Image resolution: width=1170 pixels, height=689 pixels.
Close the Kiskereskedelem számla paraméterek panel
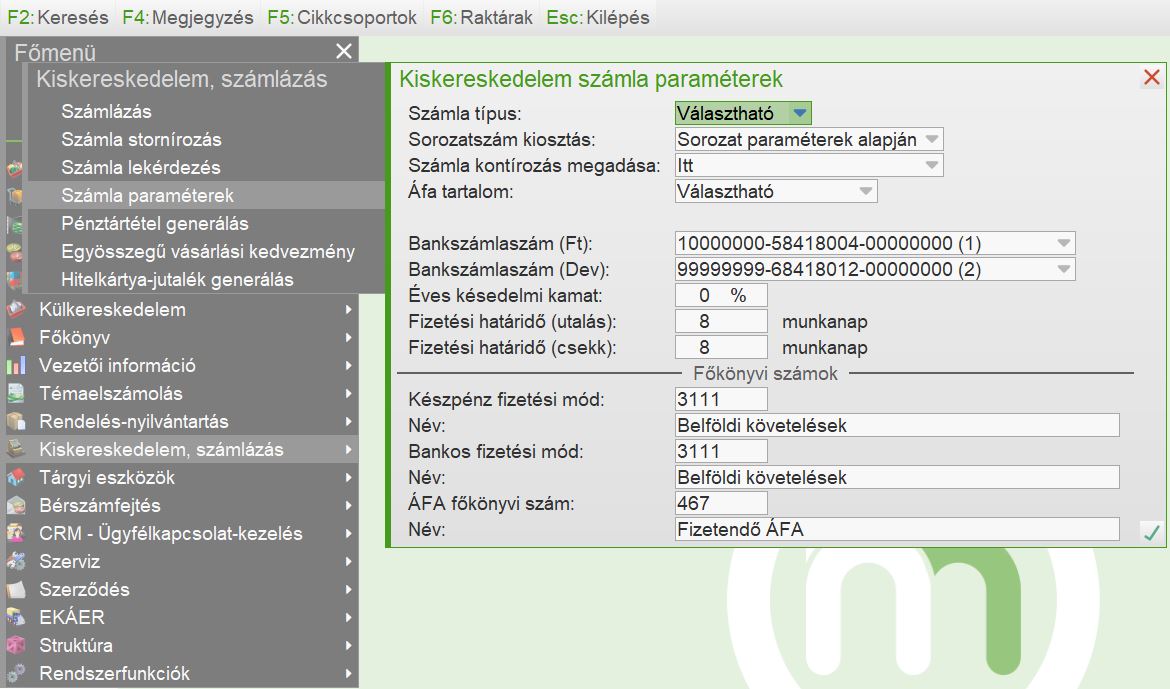(x=1151, y=77)
